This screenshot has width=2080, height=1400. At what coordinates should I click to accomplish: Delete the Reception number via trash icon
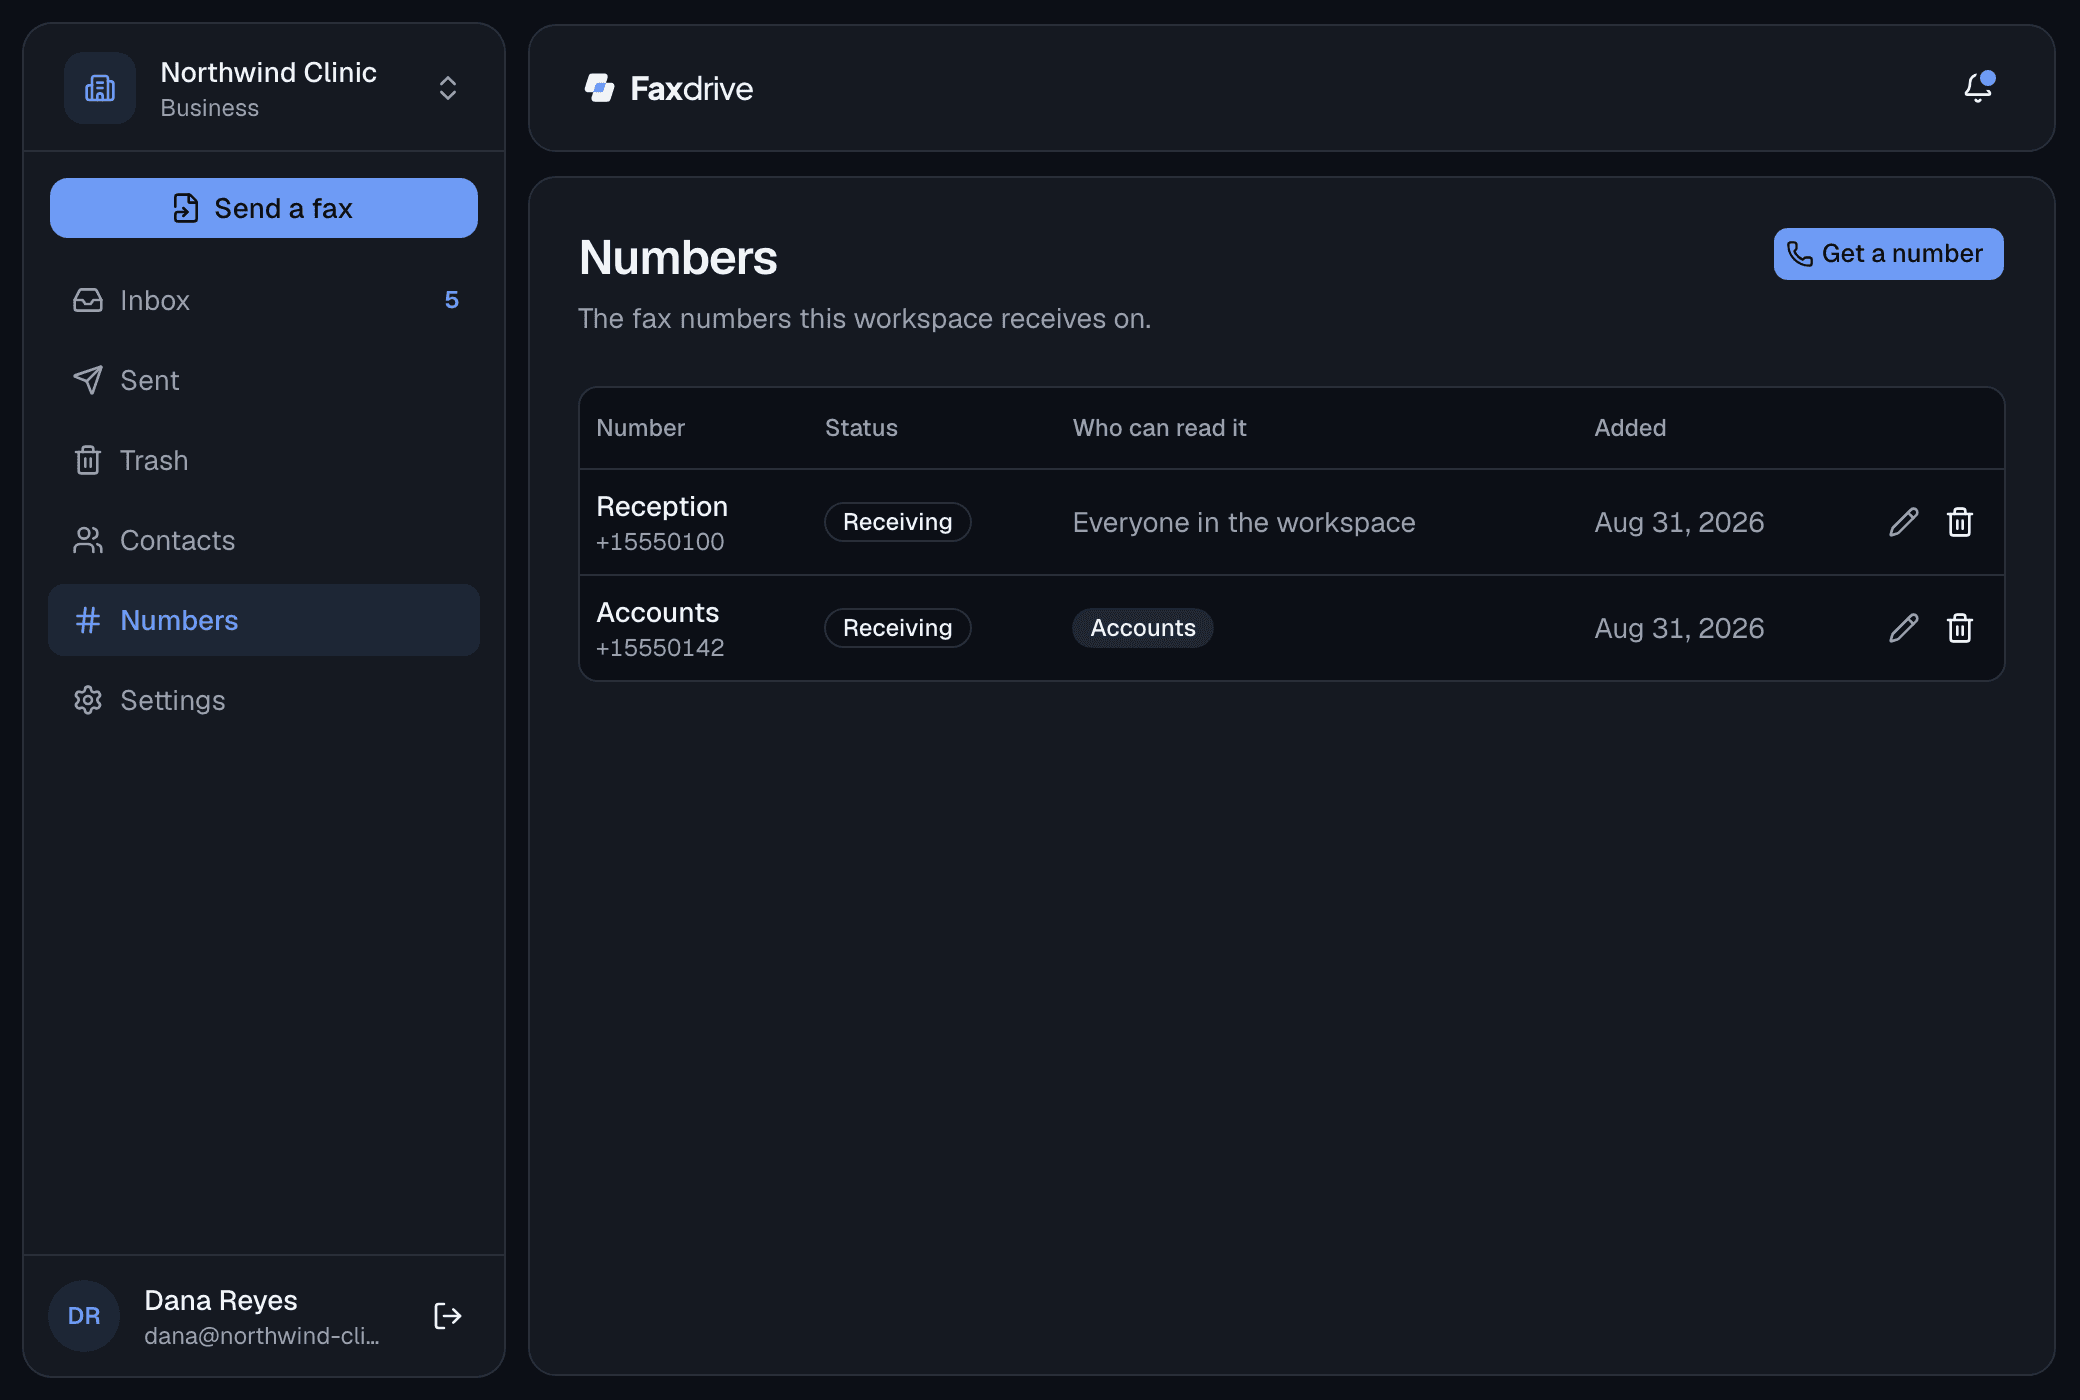click(x=1960, y=522)
